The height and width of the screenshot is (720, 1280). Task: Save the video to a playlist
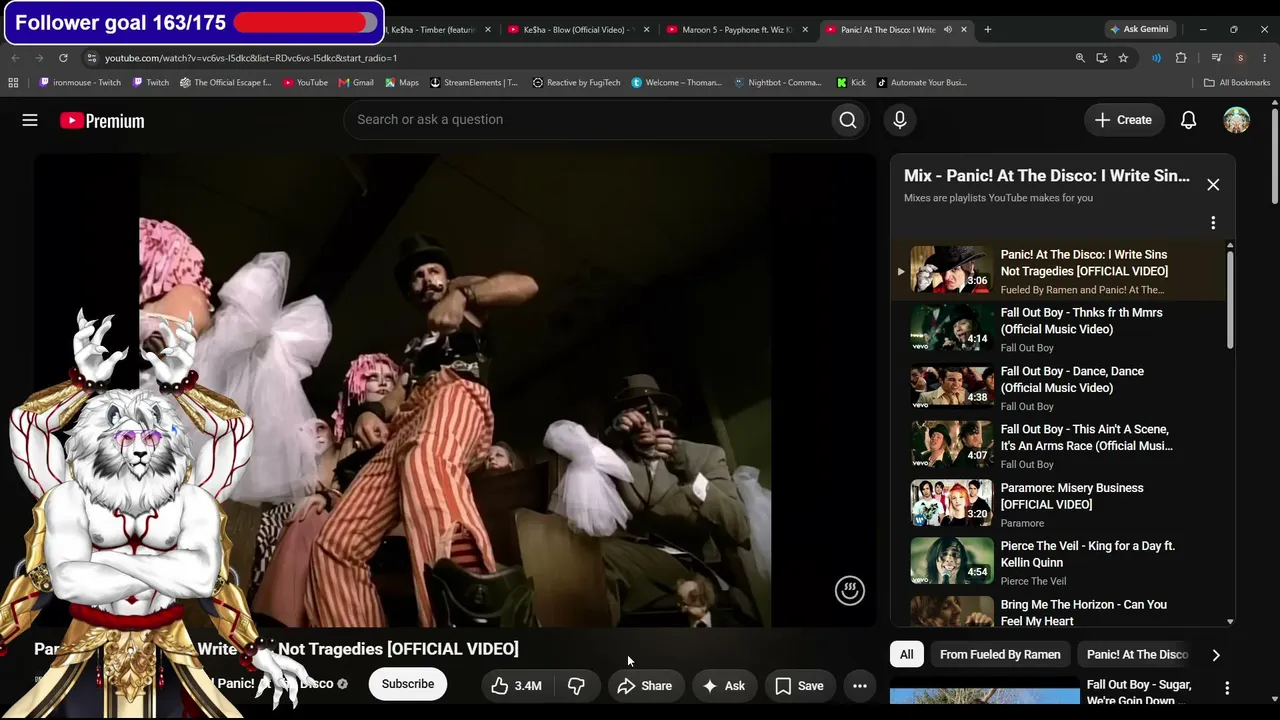click(799, 685)
